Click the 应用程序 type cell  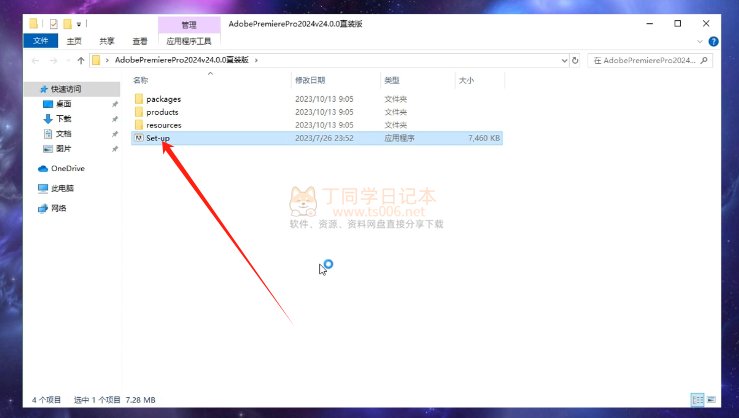(400, 138)
